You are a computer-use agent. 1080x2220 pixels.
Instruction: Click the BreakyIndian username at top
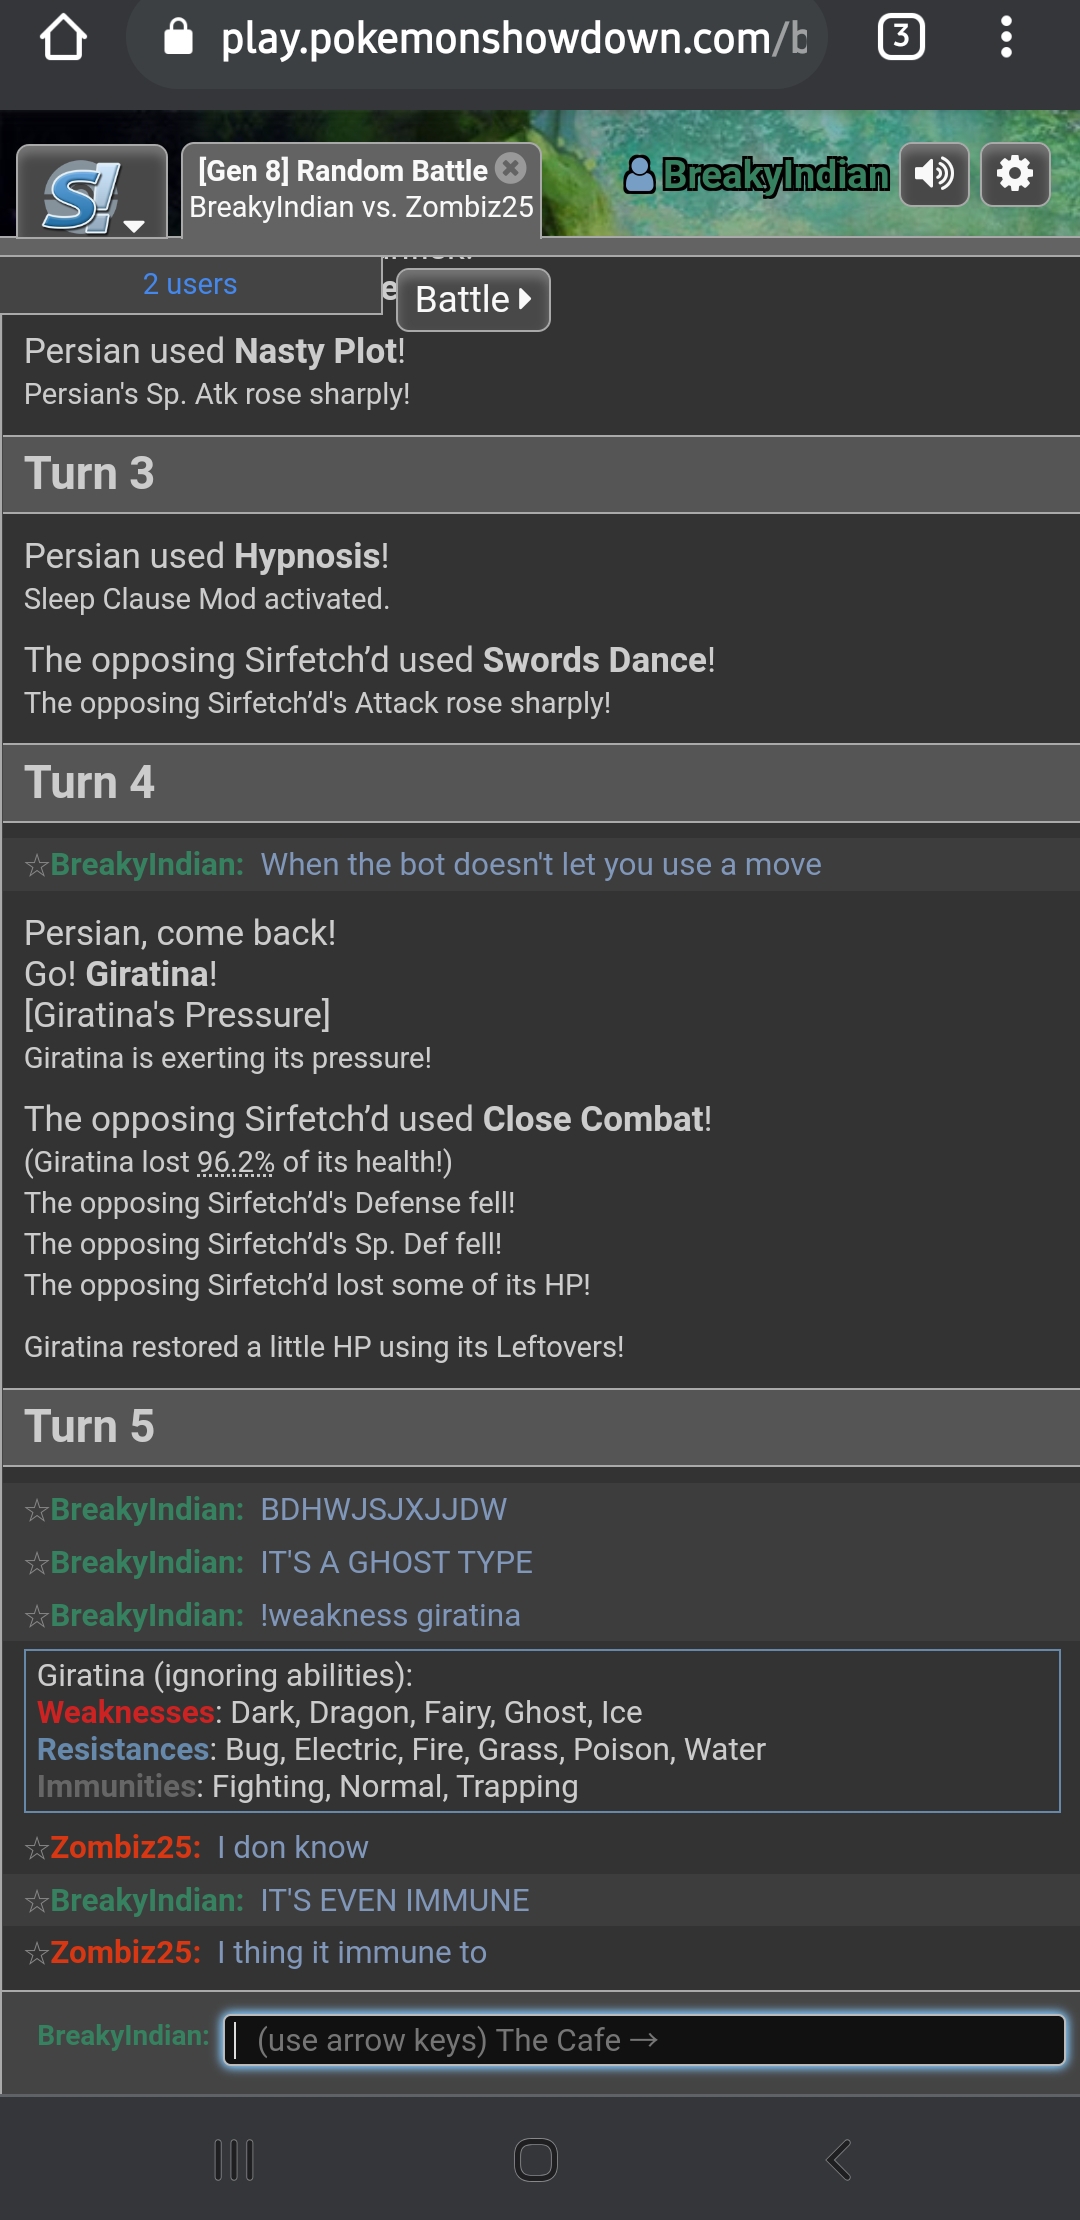[758, 175]
